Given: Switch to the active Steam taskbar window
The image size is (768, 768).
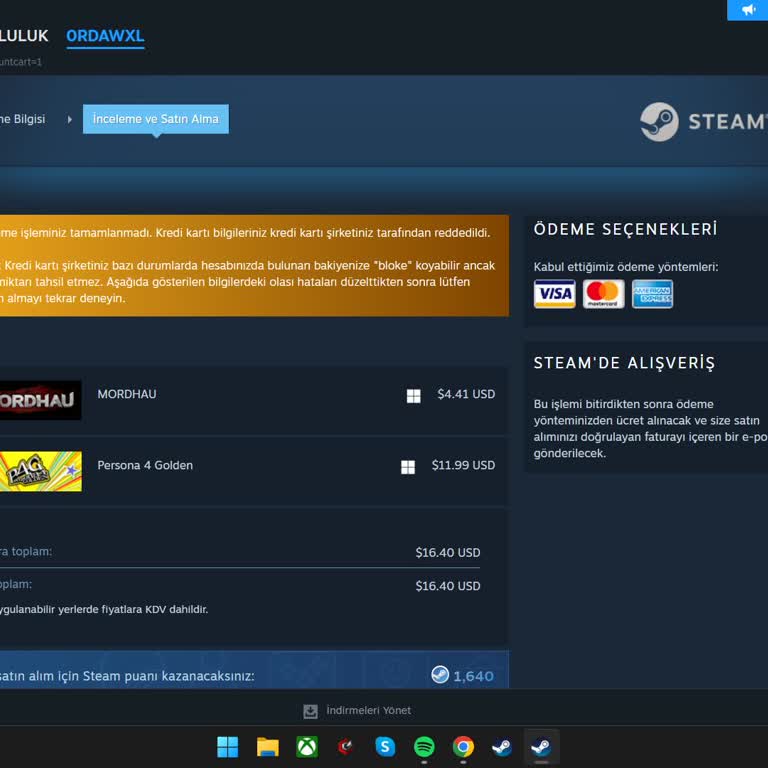Looking at the screenshot, I should pos(541,747).
